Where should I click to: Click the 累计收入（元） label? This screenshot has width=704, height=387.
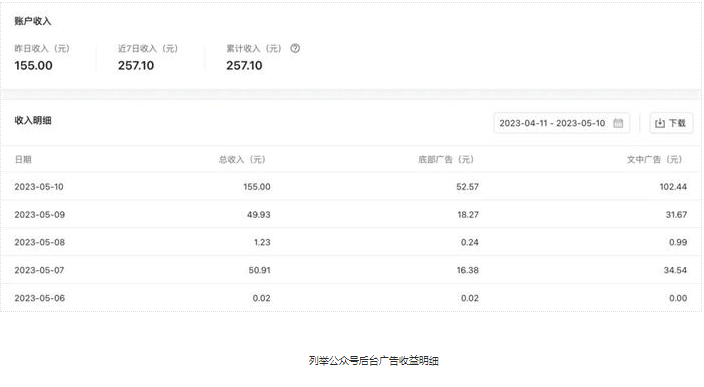click(x=254, y=48)
